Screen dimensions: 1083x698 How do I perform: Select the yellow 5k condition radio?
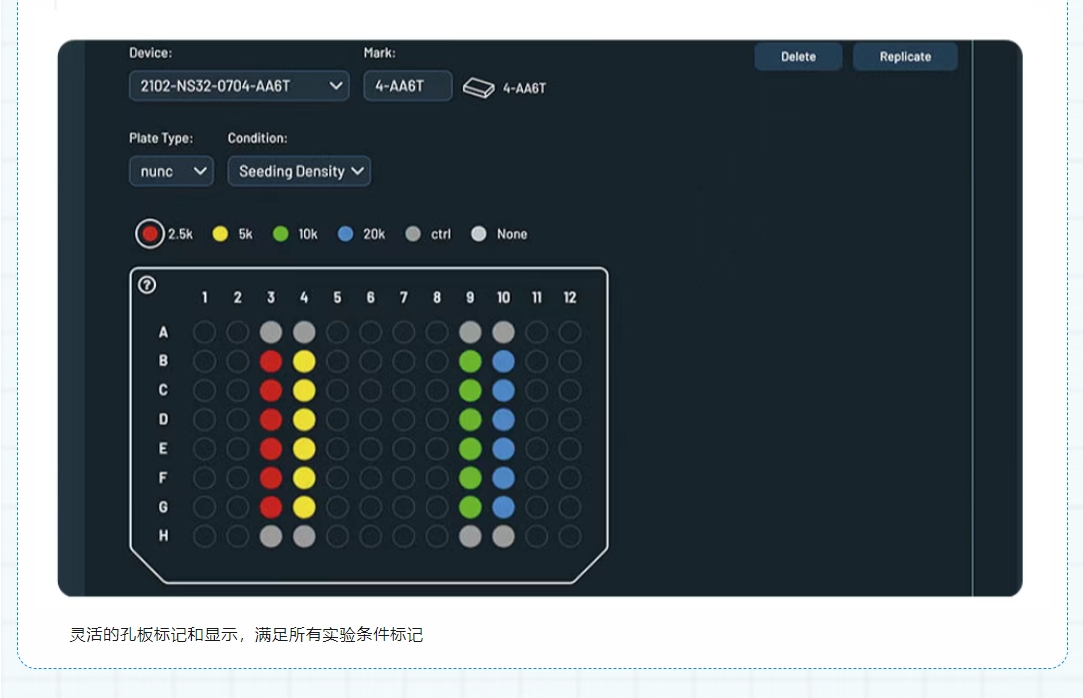pos(221,234)
